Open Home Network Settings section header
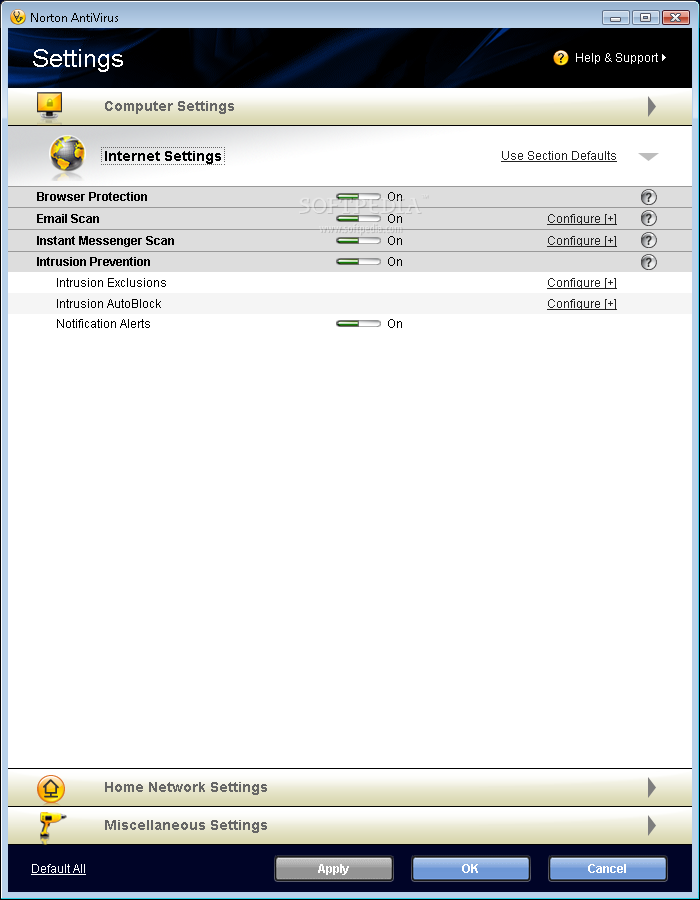The image size is (700, 900). click(x=350, y=788)
